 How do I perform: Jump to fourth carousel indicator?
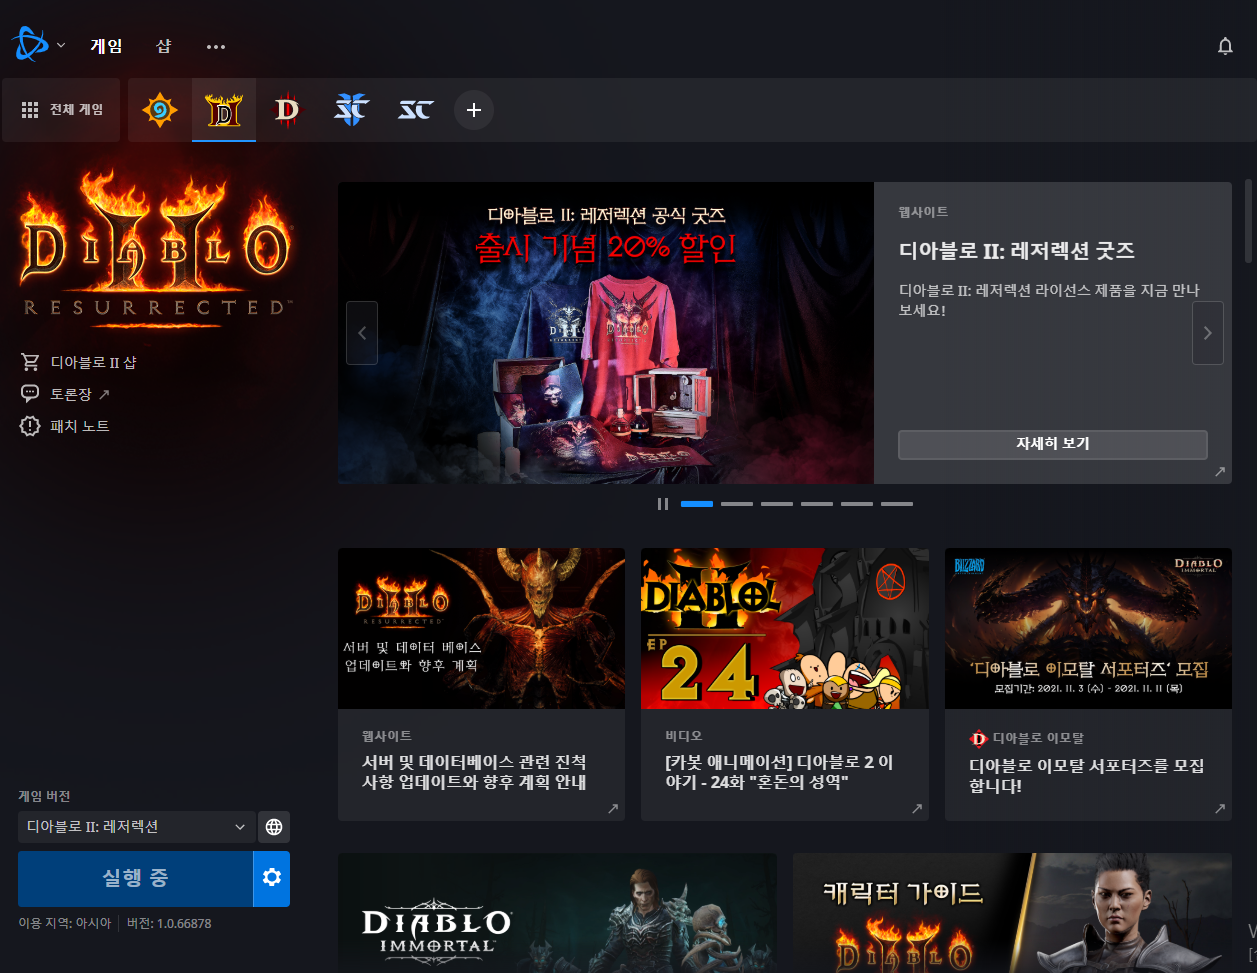coord(817,504)
